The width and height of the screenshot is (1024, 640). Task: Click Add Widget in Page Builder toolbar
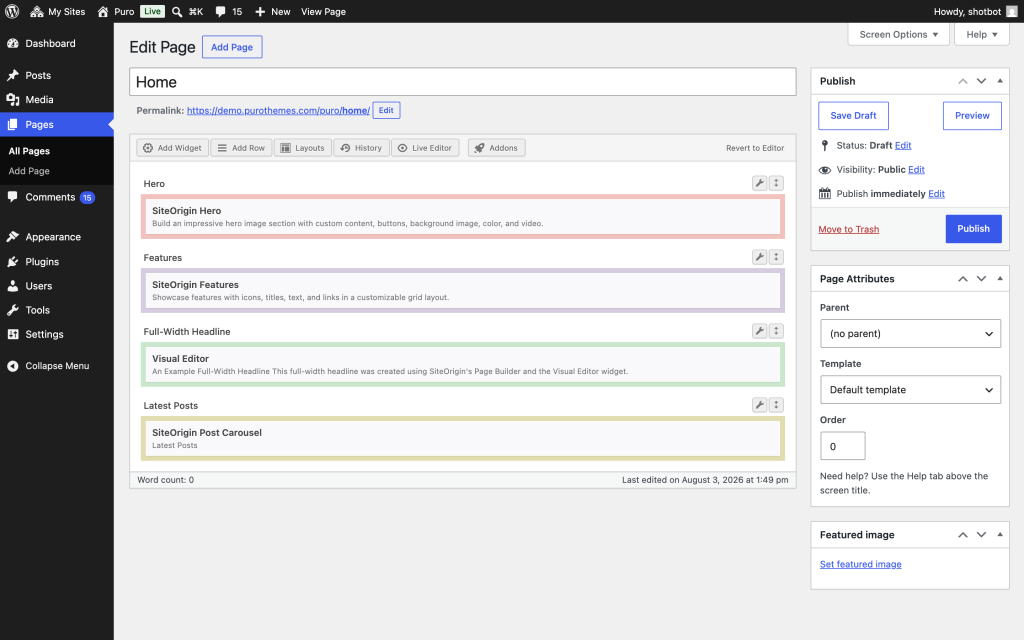click(x=172, y=148)
